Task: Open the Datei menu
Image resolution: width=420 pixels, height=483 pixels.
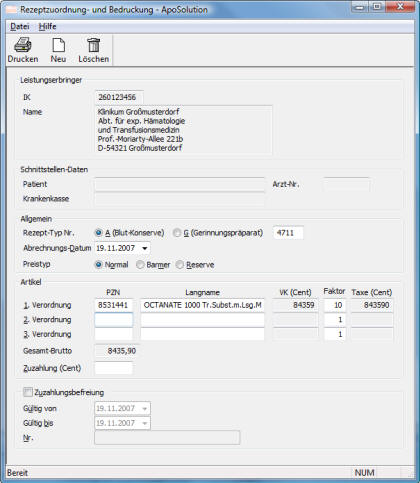Action: point(20,26)
